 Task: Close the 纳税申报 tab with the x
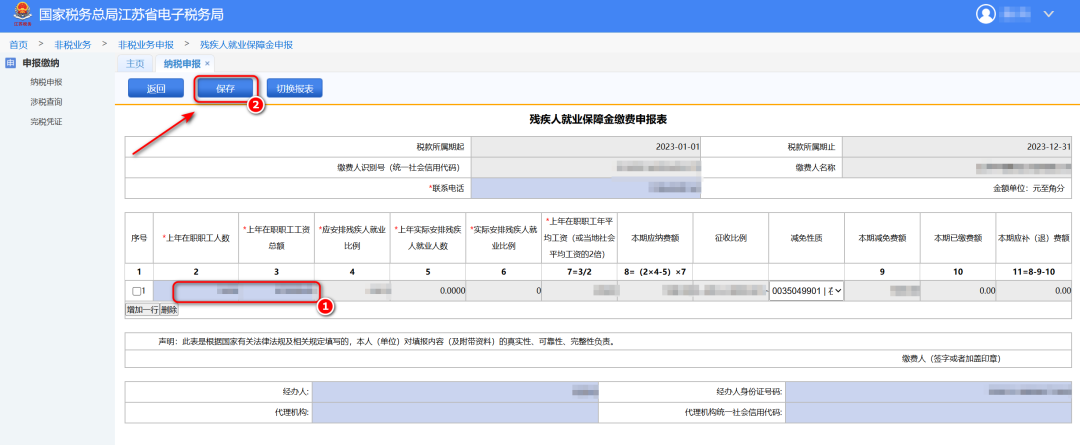click(207, 63)
